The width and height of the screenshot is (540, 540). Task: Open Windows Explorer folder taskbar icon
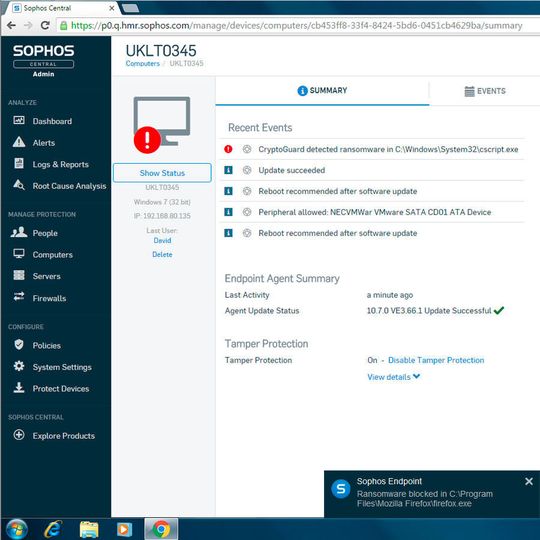(x=89, y=529)
